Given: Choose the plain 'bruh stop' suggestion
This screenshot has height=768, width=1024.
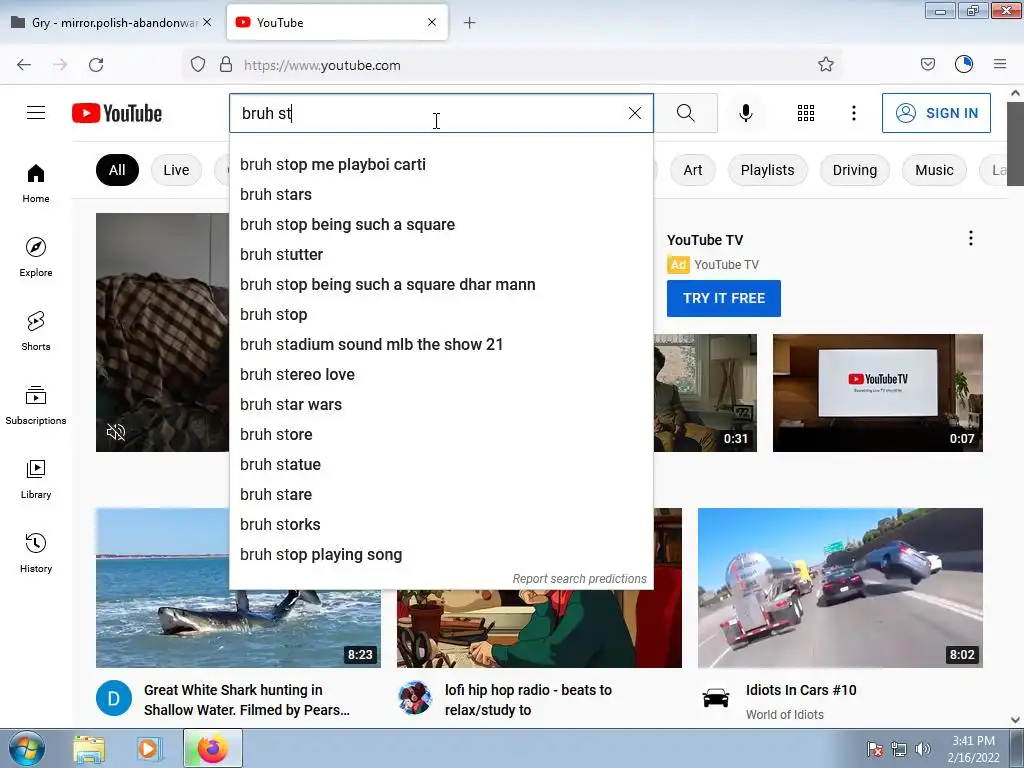Looking at the screenshot, I should pos(441,315).
